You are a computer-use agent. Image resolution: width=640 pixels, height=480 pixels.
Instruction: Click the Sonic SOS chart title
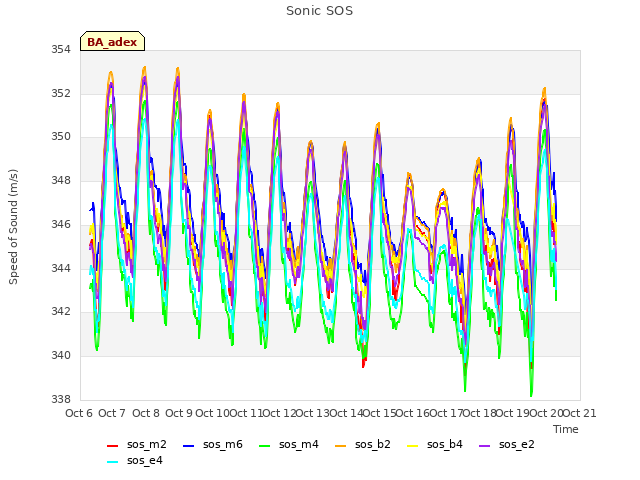coord(319,11)
